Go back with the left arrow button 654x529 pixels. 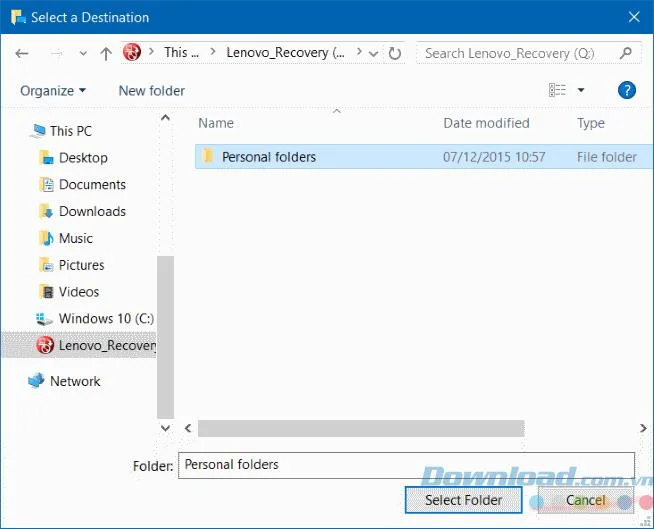(x=22, y=53)
